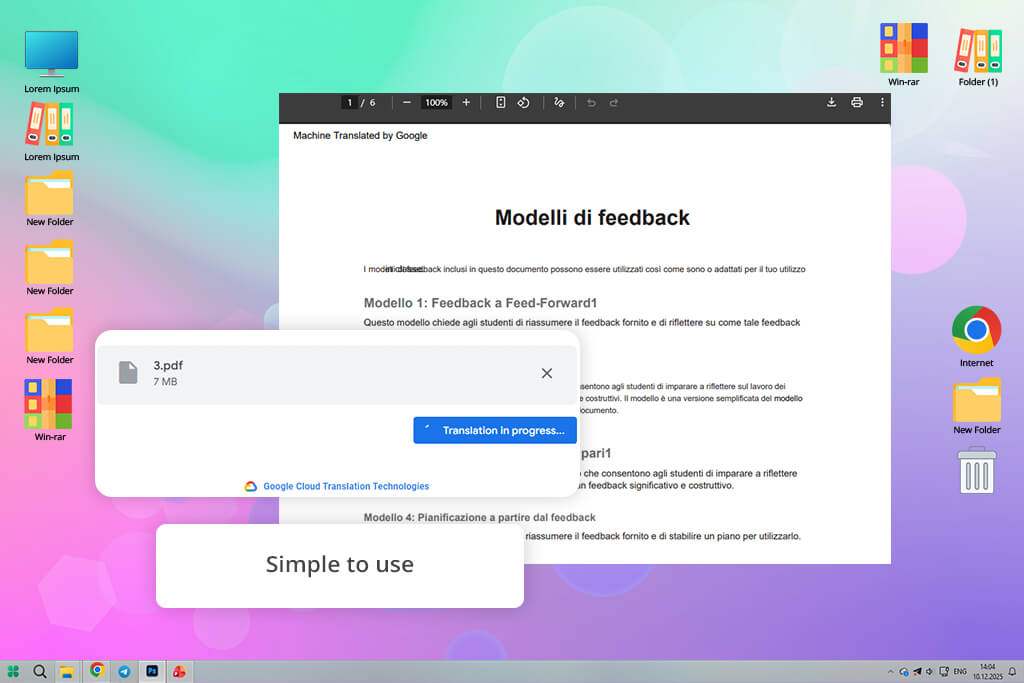
Task: Click the volume speaker tray icon
Action: pos(929,671)
